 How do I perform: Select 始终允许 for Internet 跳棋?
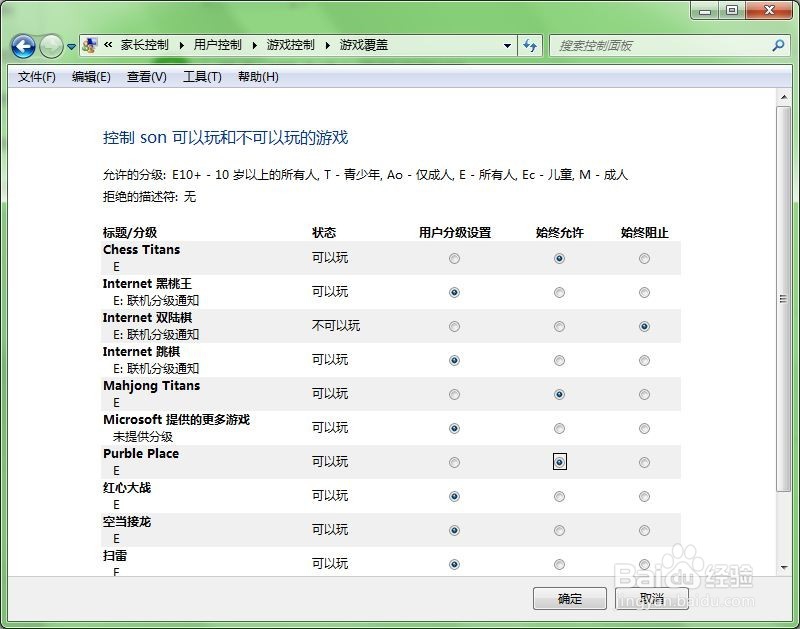(x=559, y=361)
